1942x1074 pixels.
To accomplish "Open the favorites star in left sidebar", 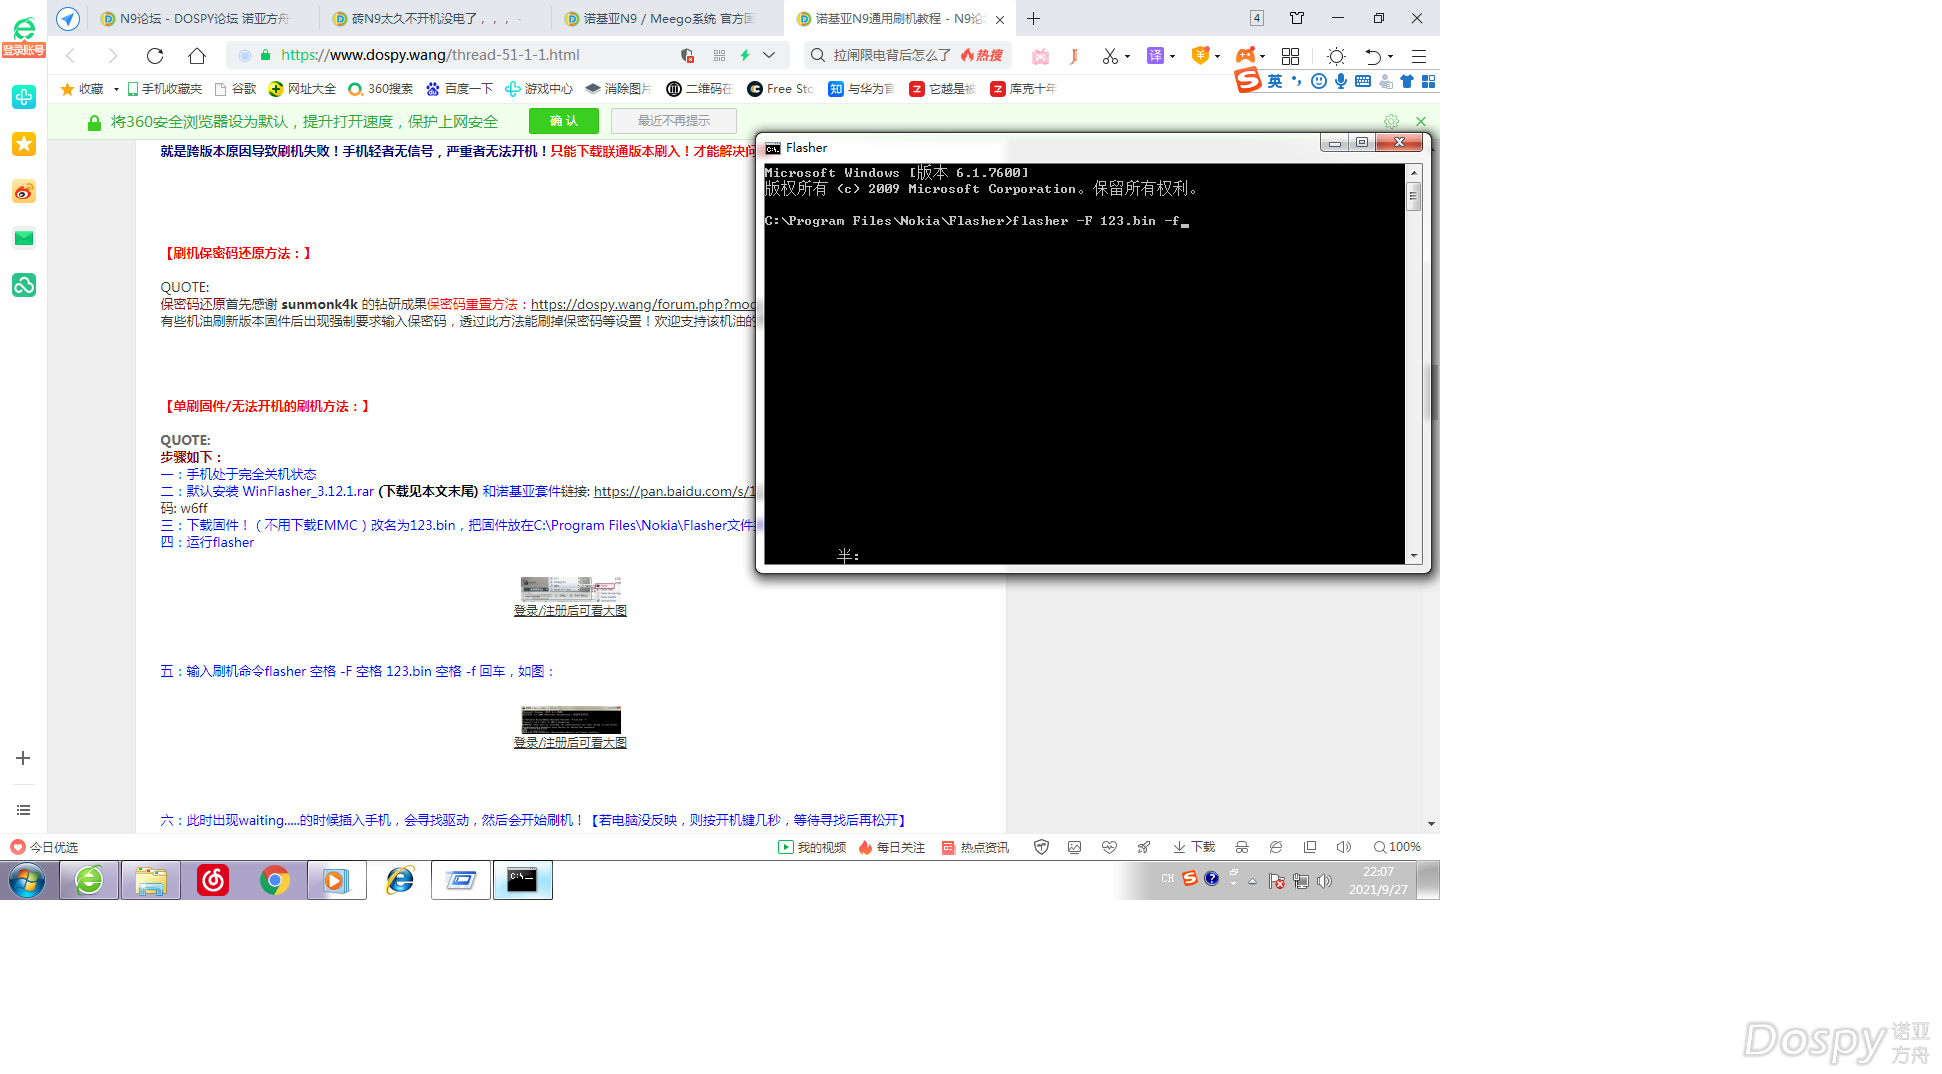I will (24, 144).
